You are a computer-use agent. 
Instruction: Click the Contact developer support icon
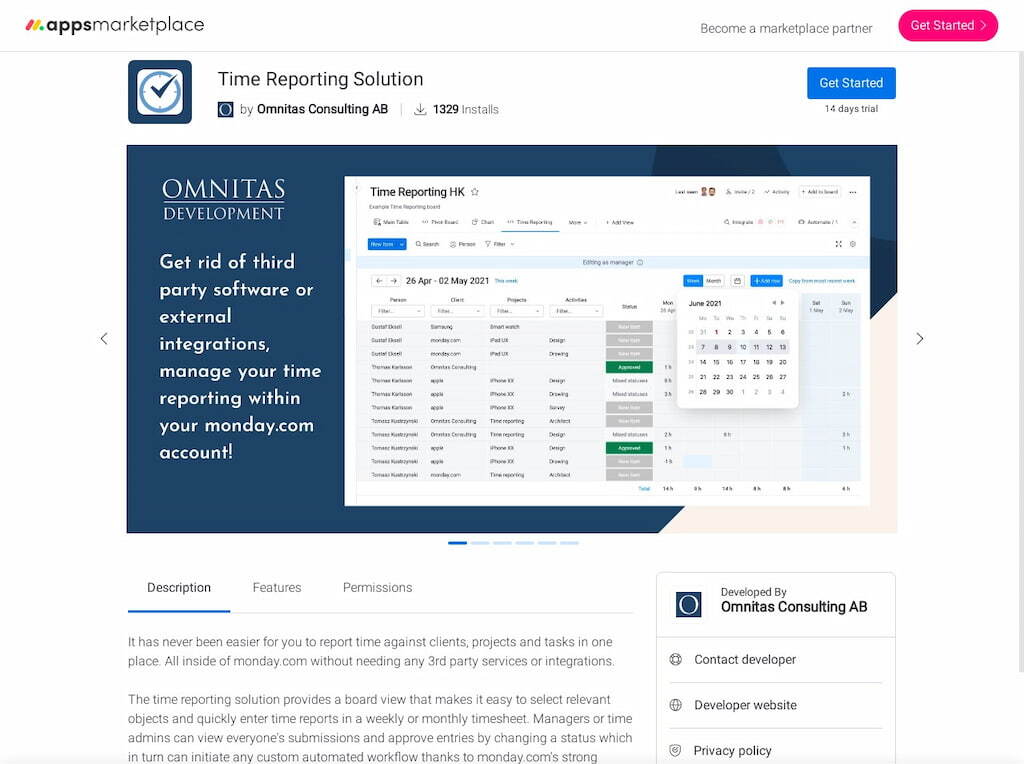[676, 660]
